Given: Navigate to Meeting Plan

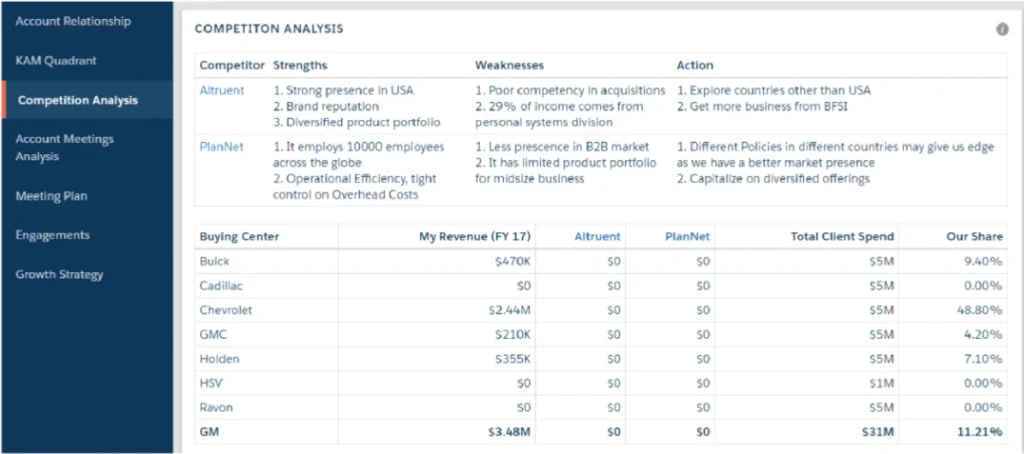Looking at the screenshot, I should 52,196.
